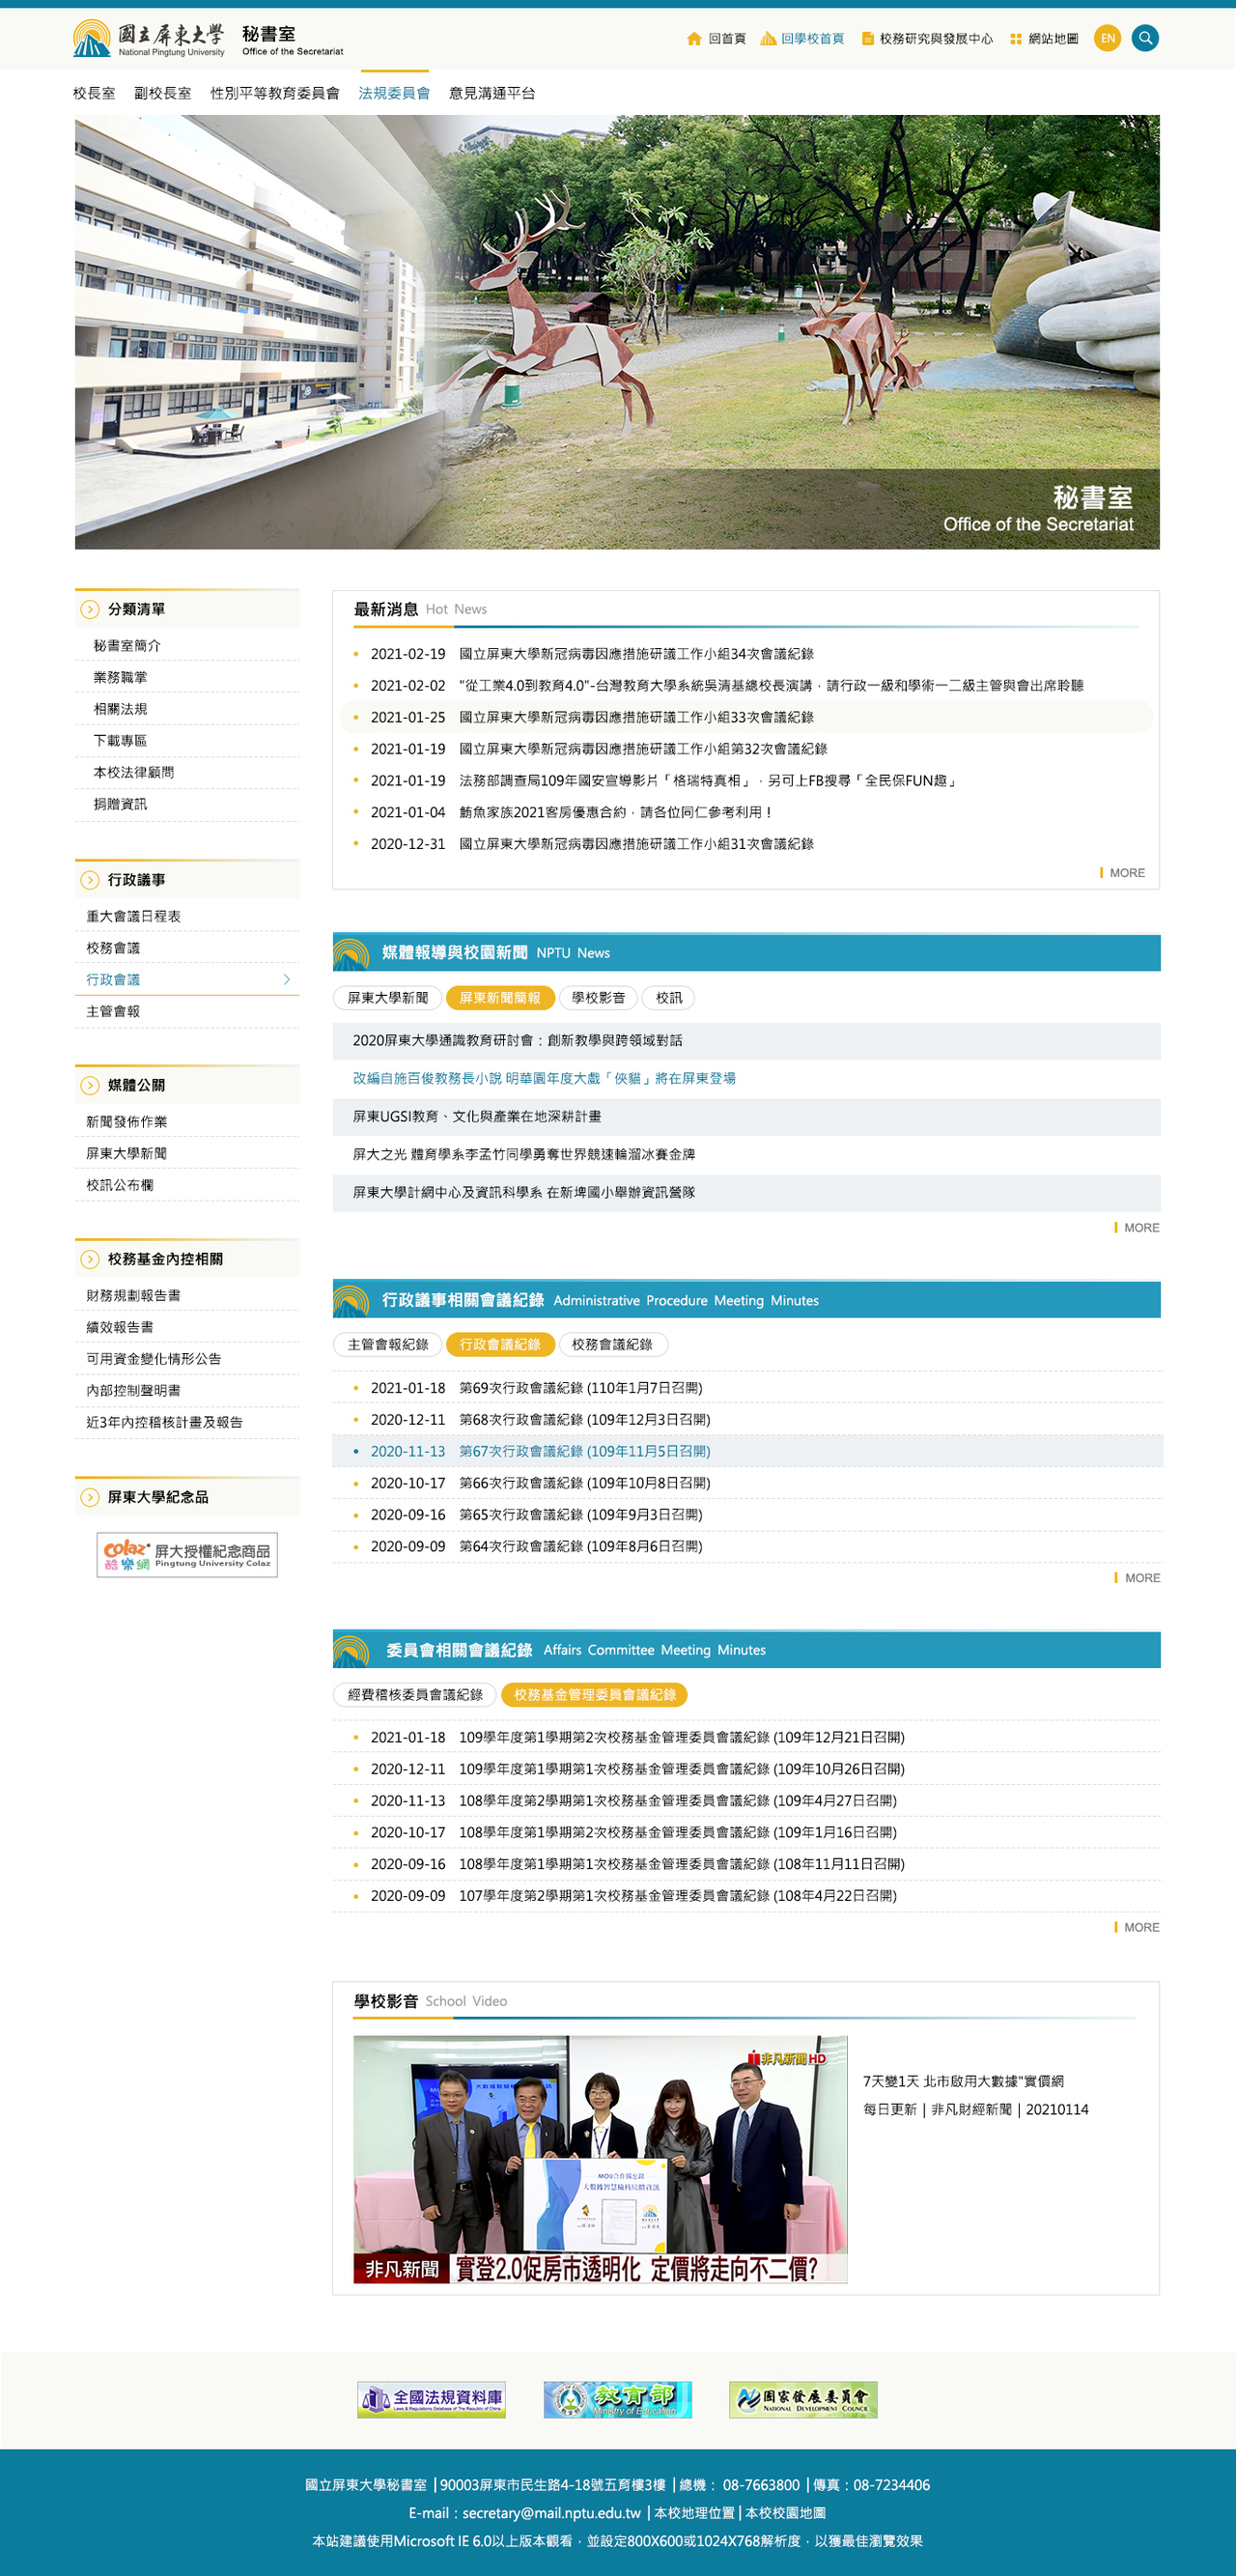This screenshot has width=1236, height=2576.
Task: Open sidebar link 秘書室簡介
Action: point(127,646)
